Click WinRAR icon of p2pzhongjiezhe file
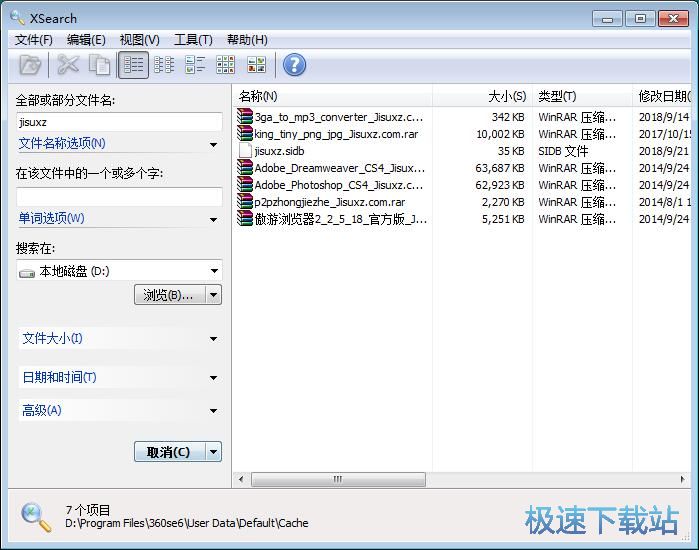This screenshot has height=550, width=699. [245, 201]
